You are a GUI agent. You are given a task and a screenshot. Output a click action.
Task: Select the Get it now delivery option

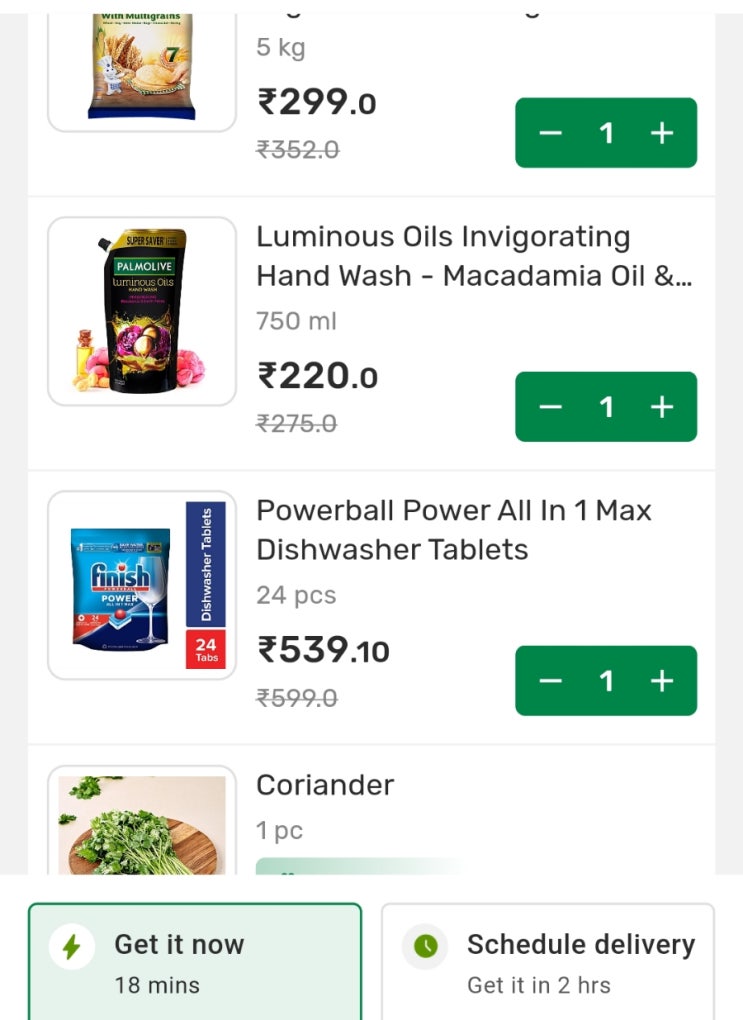195,962
